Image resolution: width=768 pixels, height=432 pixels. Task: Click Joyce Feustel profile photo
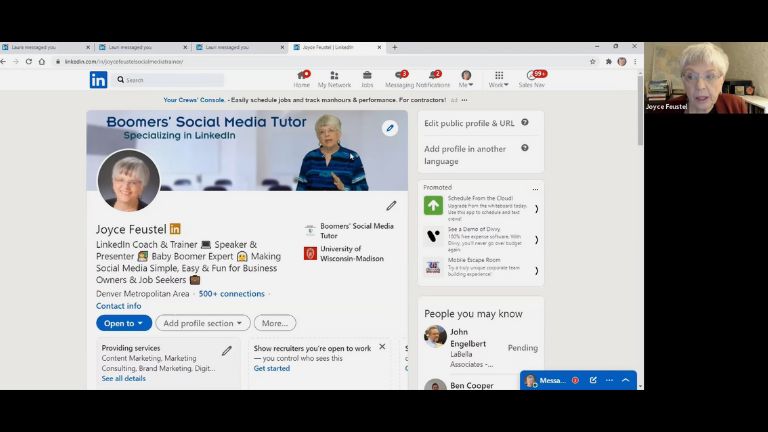click(x=128, y=180)
